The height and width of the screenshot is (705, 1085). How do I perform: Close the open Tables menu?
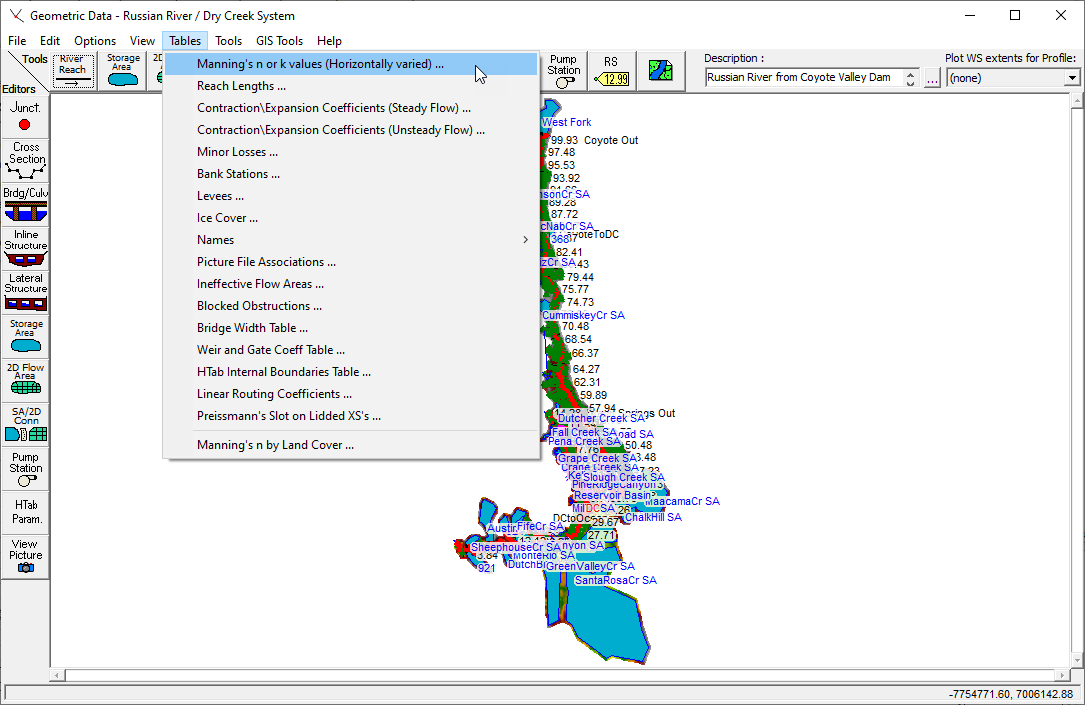(x=185, y=41)
